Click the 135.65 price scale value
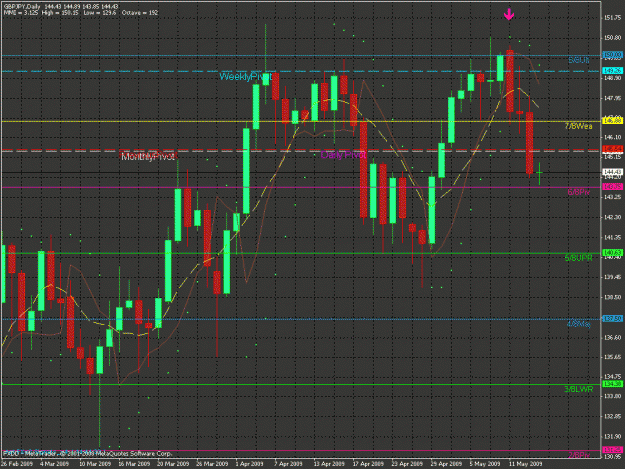625x469 pixels. point(613,357)
